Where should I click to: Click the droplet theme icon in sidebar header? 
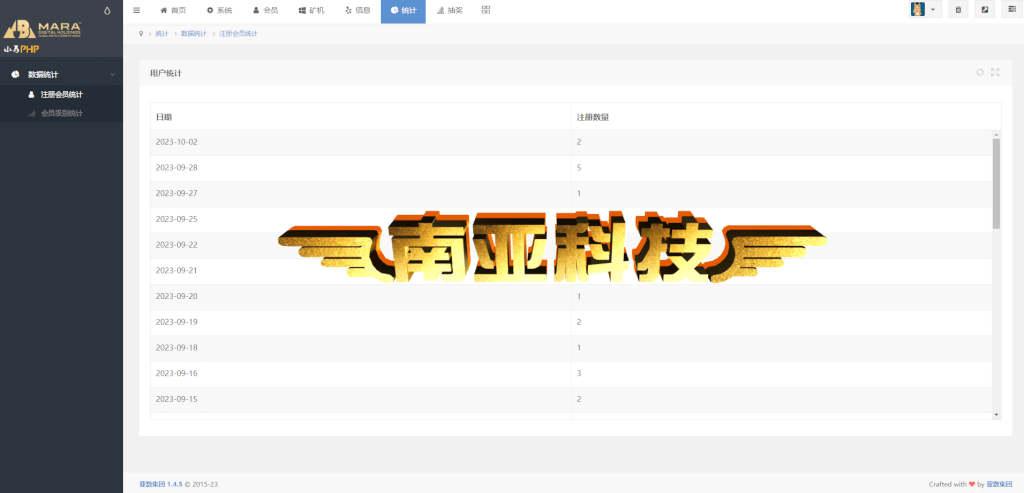(107, 10)
